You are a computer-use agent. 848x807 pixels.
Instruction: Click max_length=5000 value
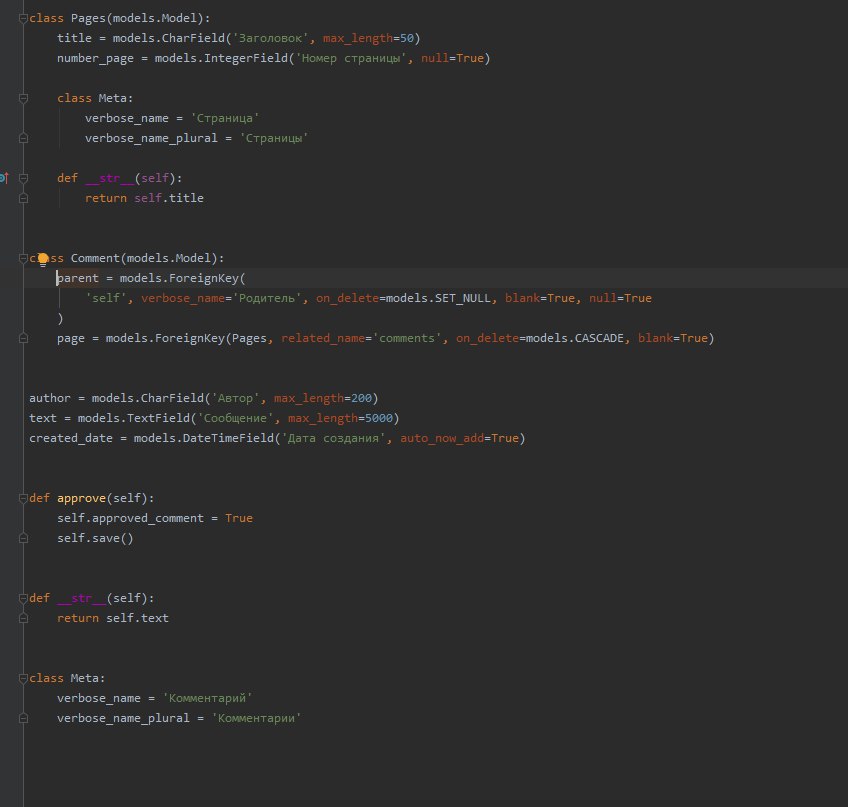click(340, 419)
